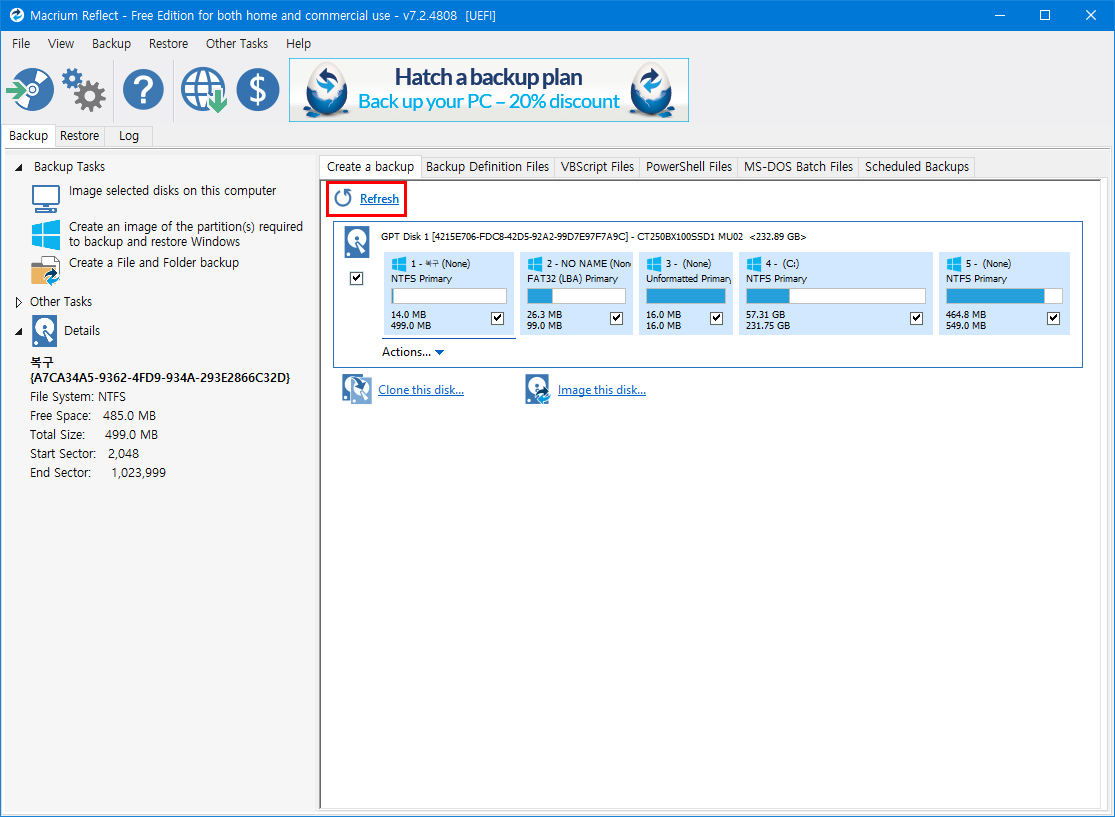
Task: Click the globe download updates icon
Action: [x=203, y=90]
